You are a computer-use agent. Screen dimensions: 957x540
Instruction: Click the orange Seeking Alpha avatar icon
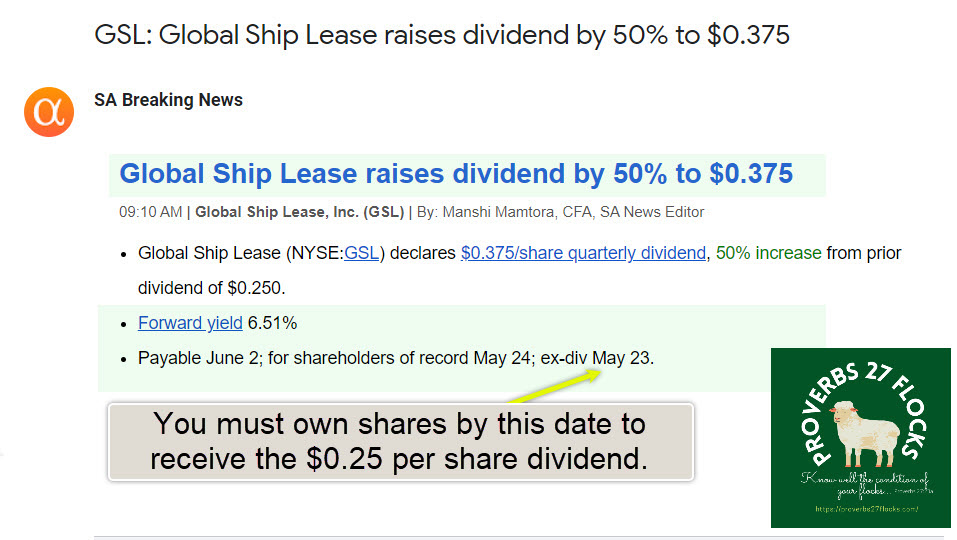(49, 110)
